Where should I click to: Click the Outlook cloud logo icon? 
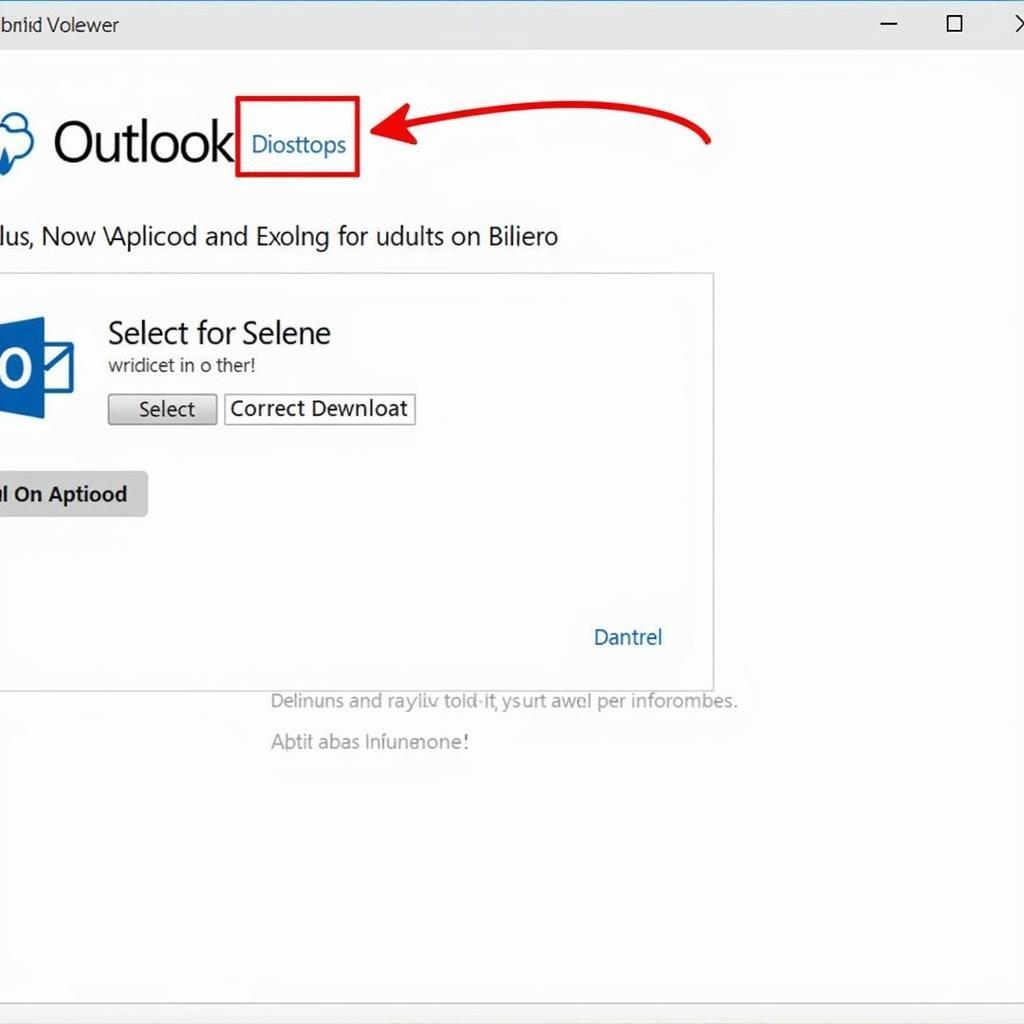coord(16,142)
